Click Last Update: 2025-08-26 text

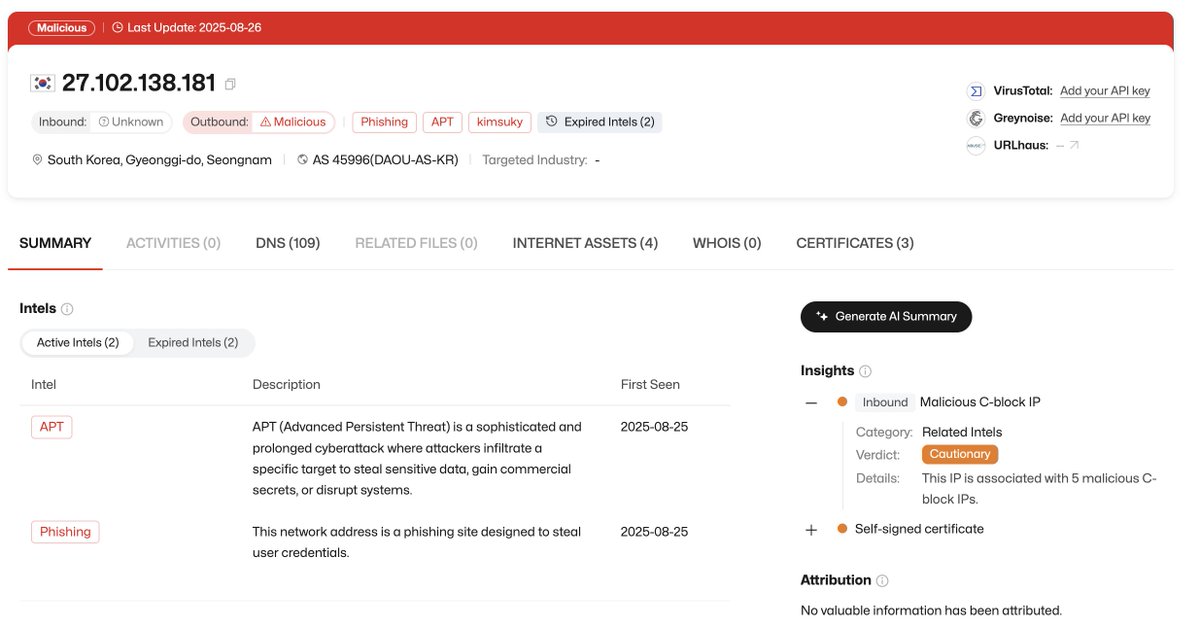click(x=194, y=28)
